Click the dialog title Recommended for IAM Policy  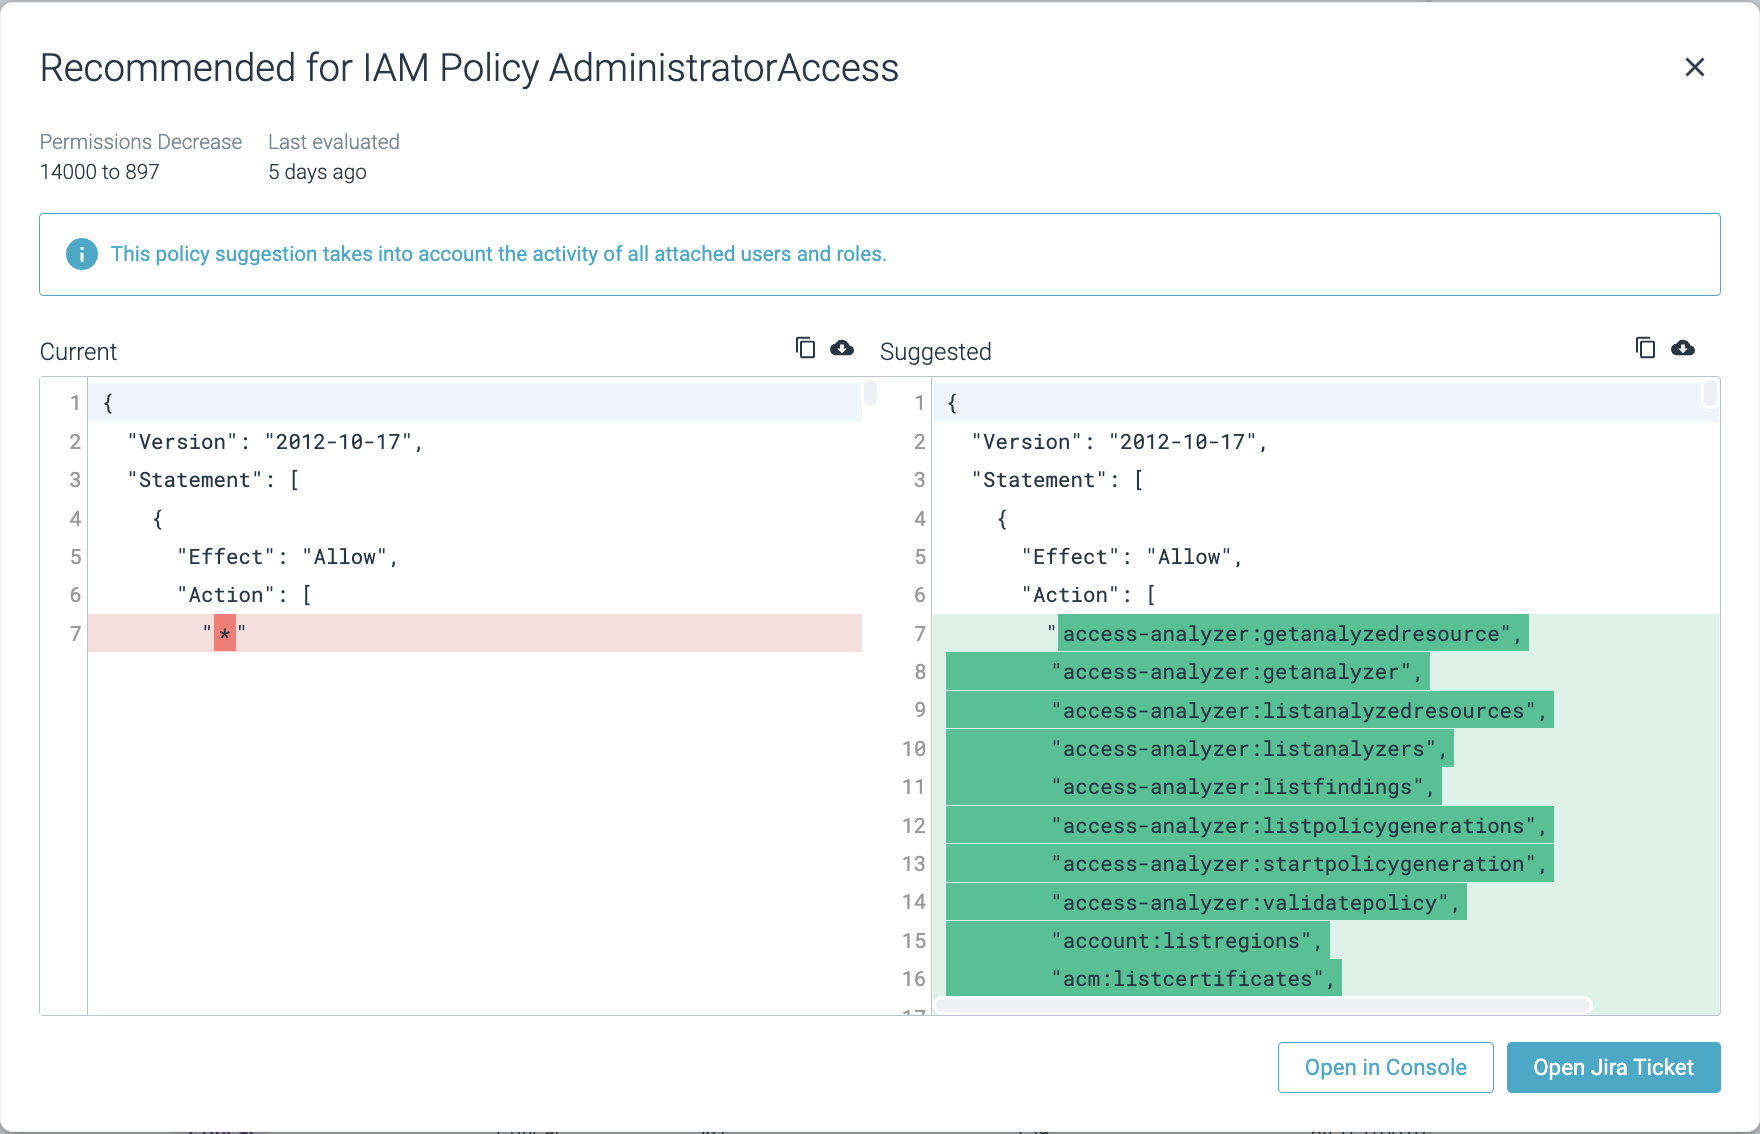[469, 68]
